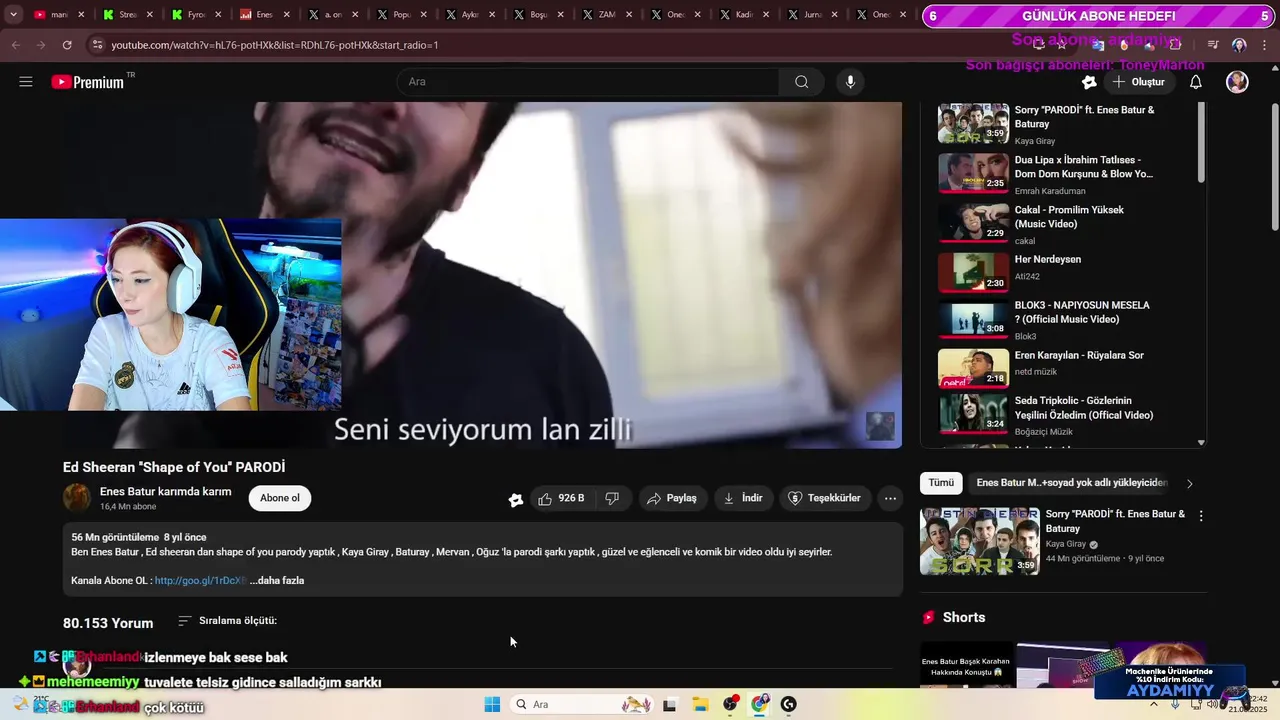
Task: Go back in browser history
Action: tap(15, 45)
